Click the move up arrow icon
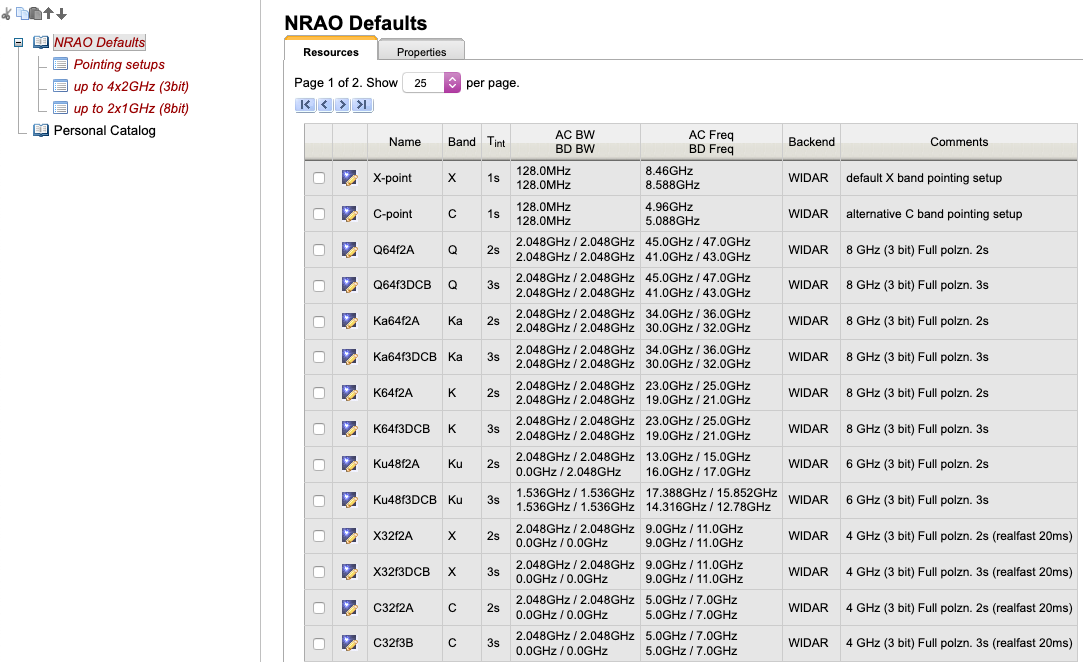Image resolution: width=1083 pixels, height=662 pixels. [x=48, y=14]
